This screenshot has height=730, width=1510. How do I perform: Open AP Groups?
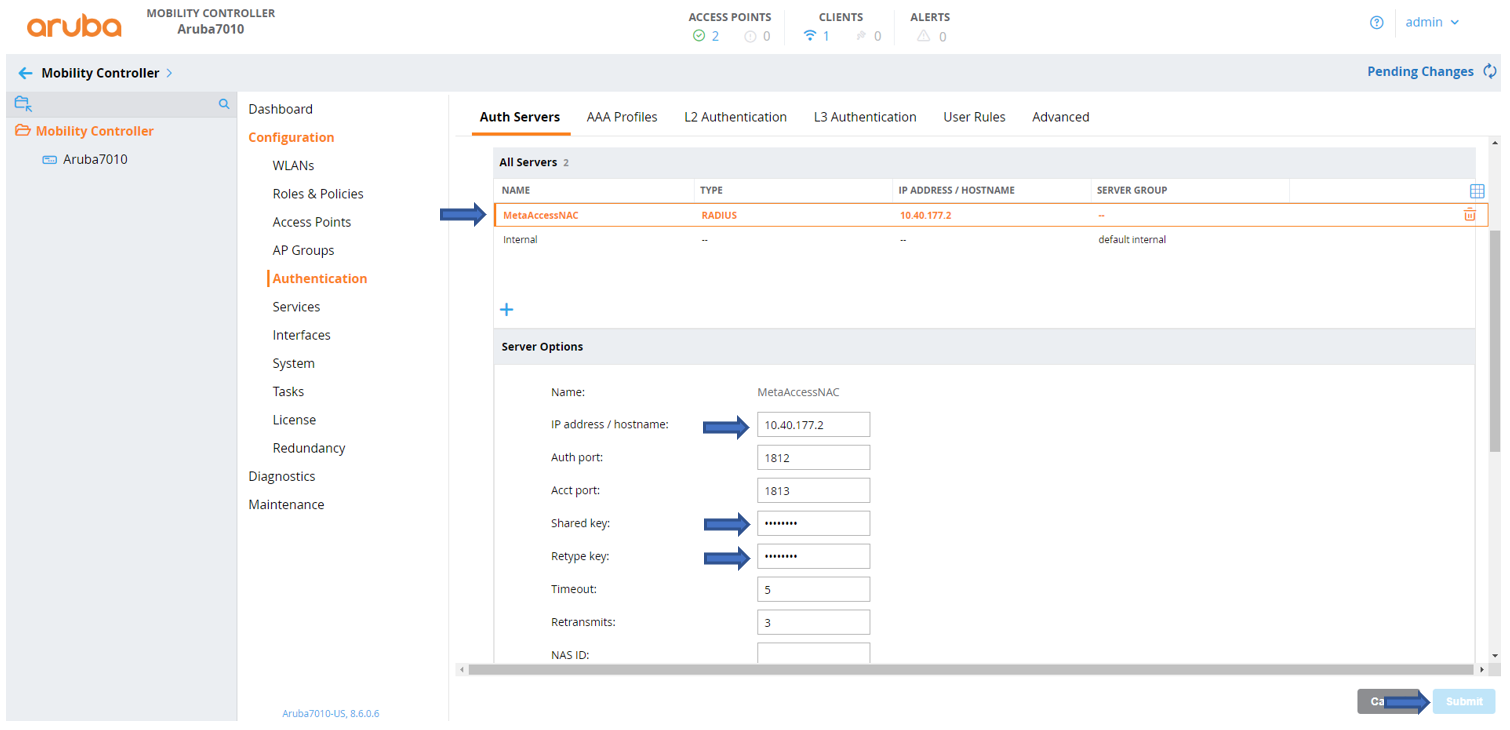coord(303,250)
